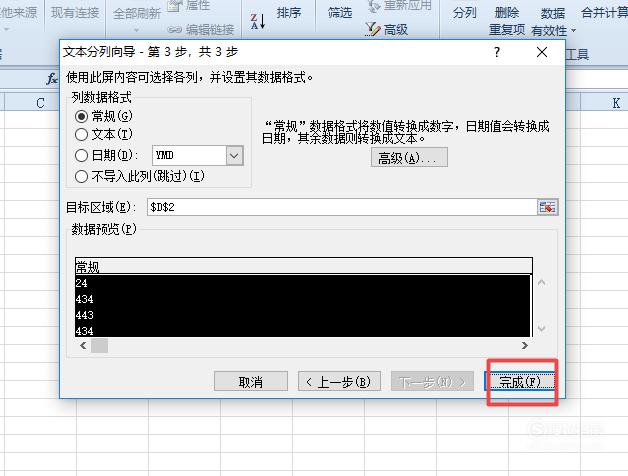Open the 排序 sort command

[x=288, y=13]
